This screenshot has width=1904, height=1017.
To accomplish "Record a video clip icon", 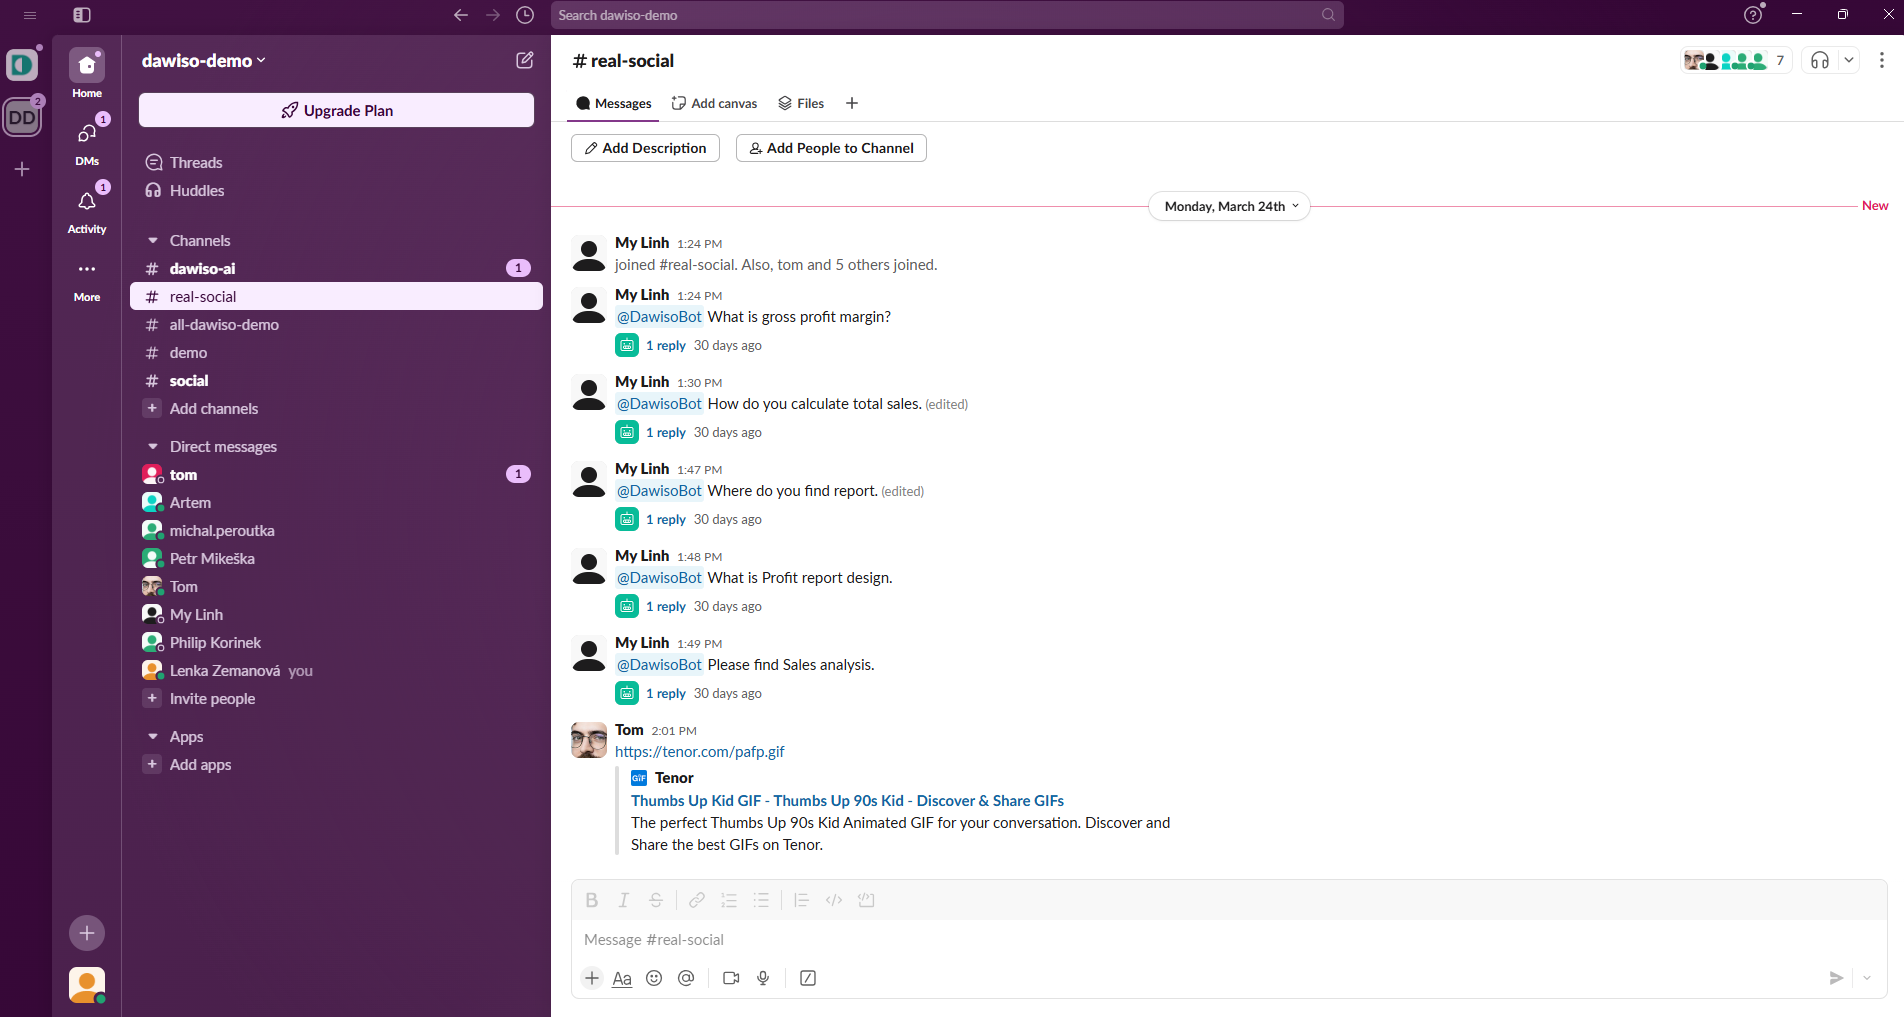I will tap(731, 978).
